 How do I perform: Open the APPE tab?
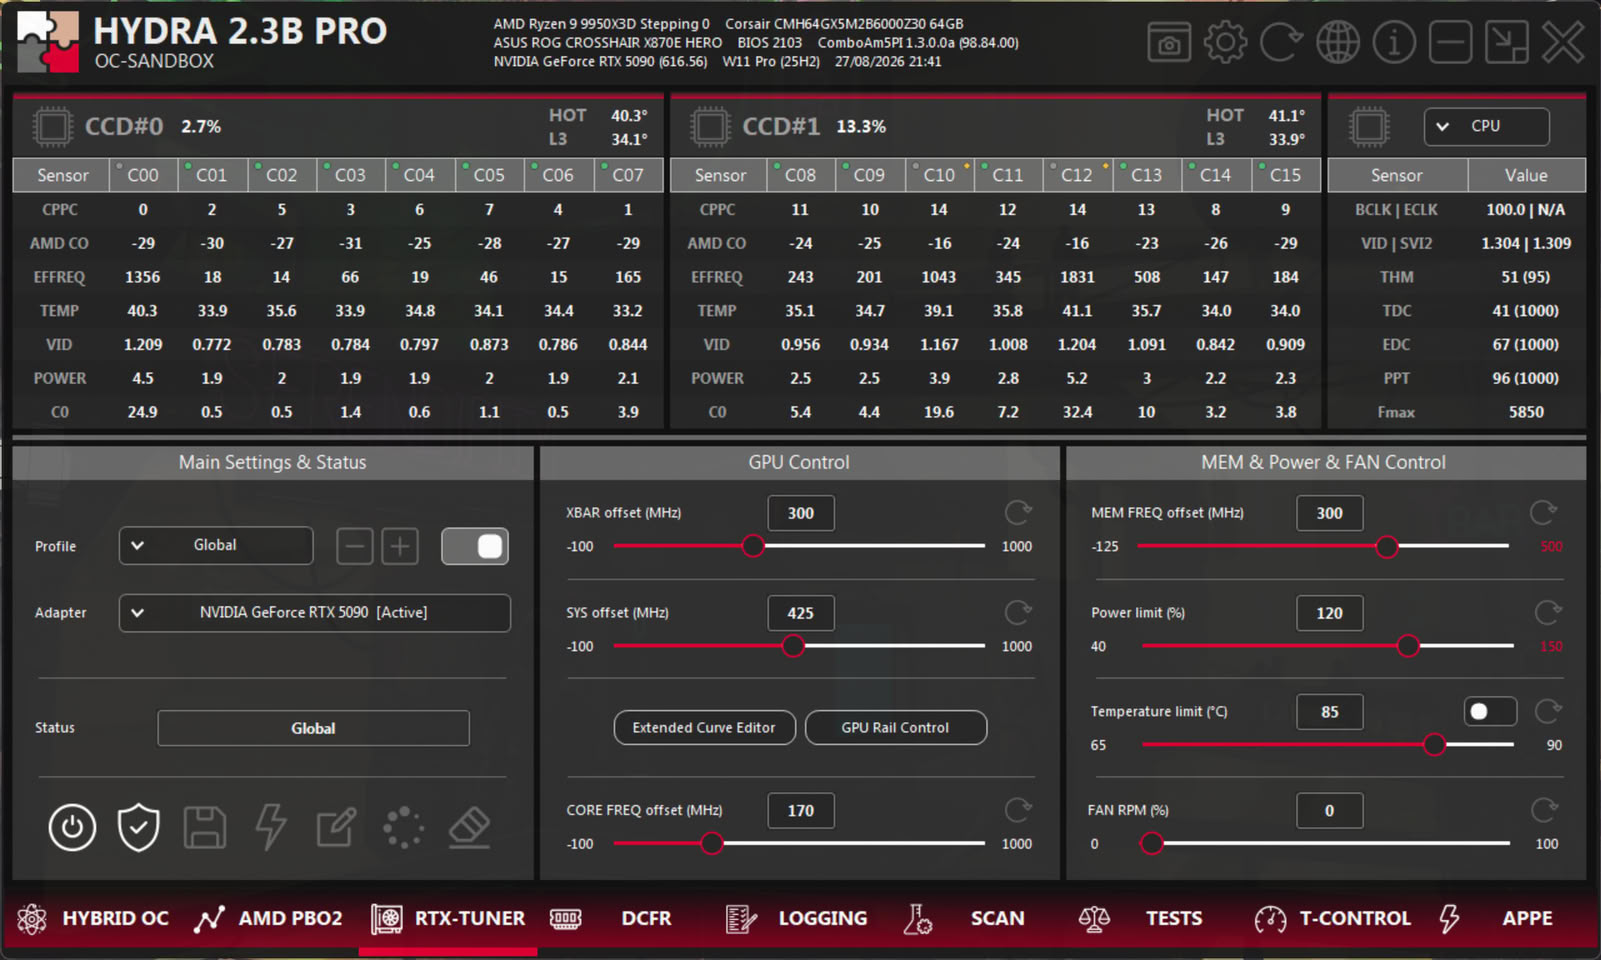tap(1496, 919)
